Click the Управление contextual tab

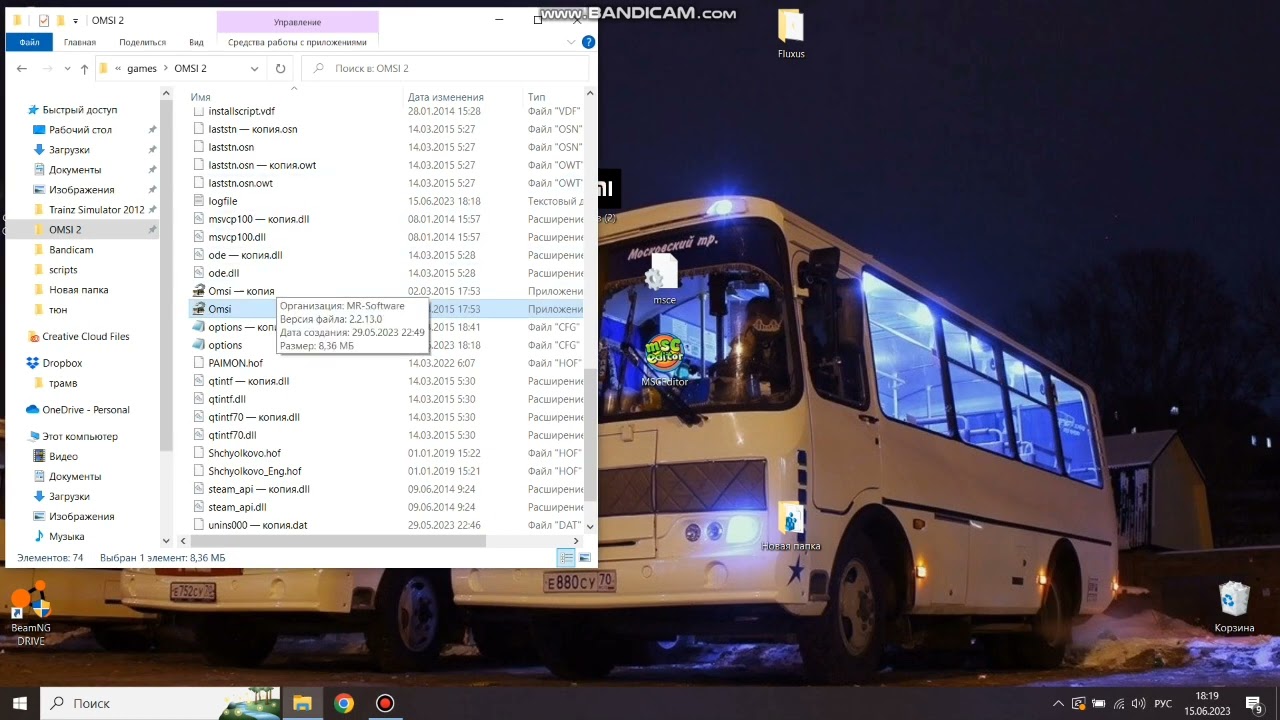pos(297,21)
